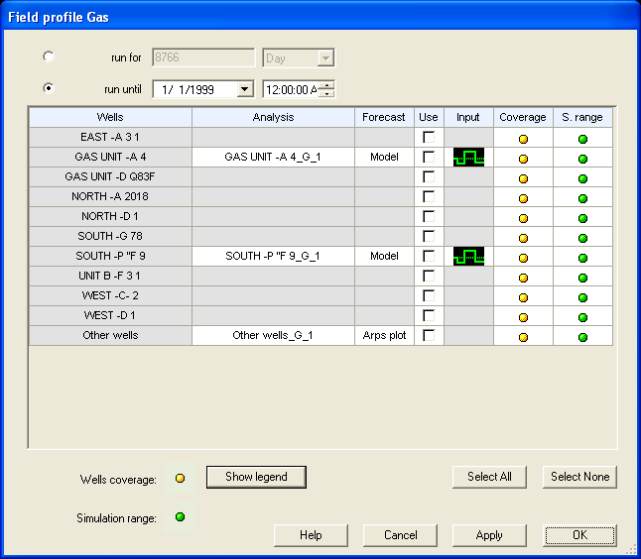Viewport: 641px width, 559px height.
Task: Click the yellow Wells coverage legend icon
Action: (180, 479)
